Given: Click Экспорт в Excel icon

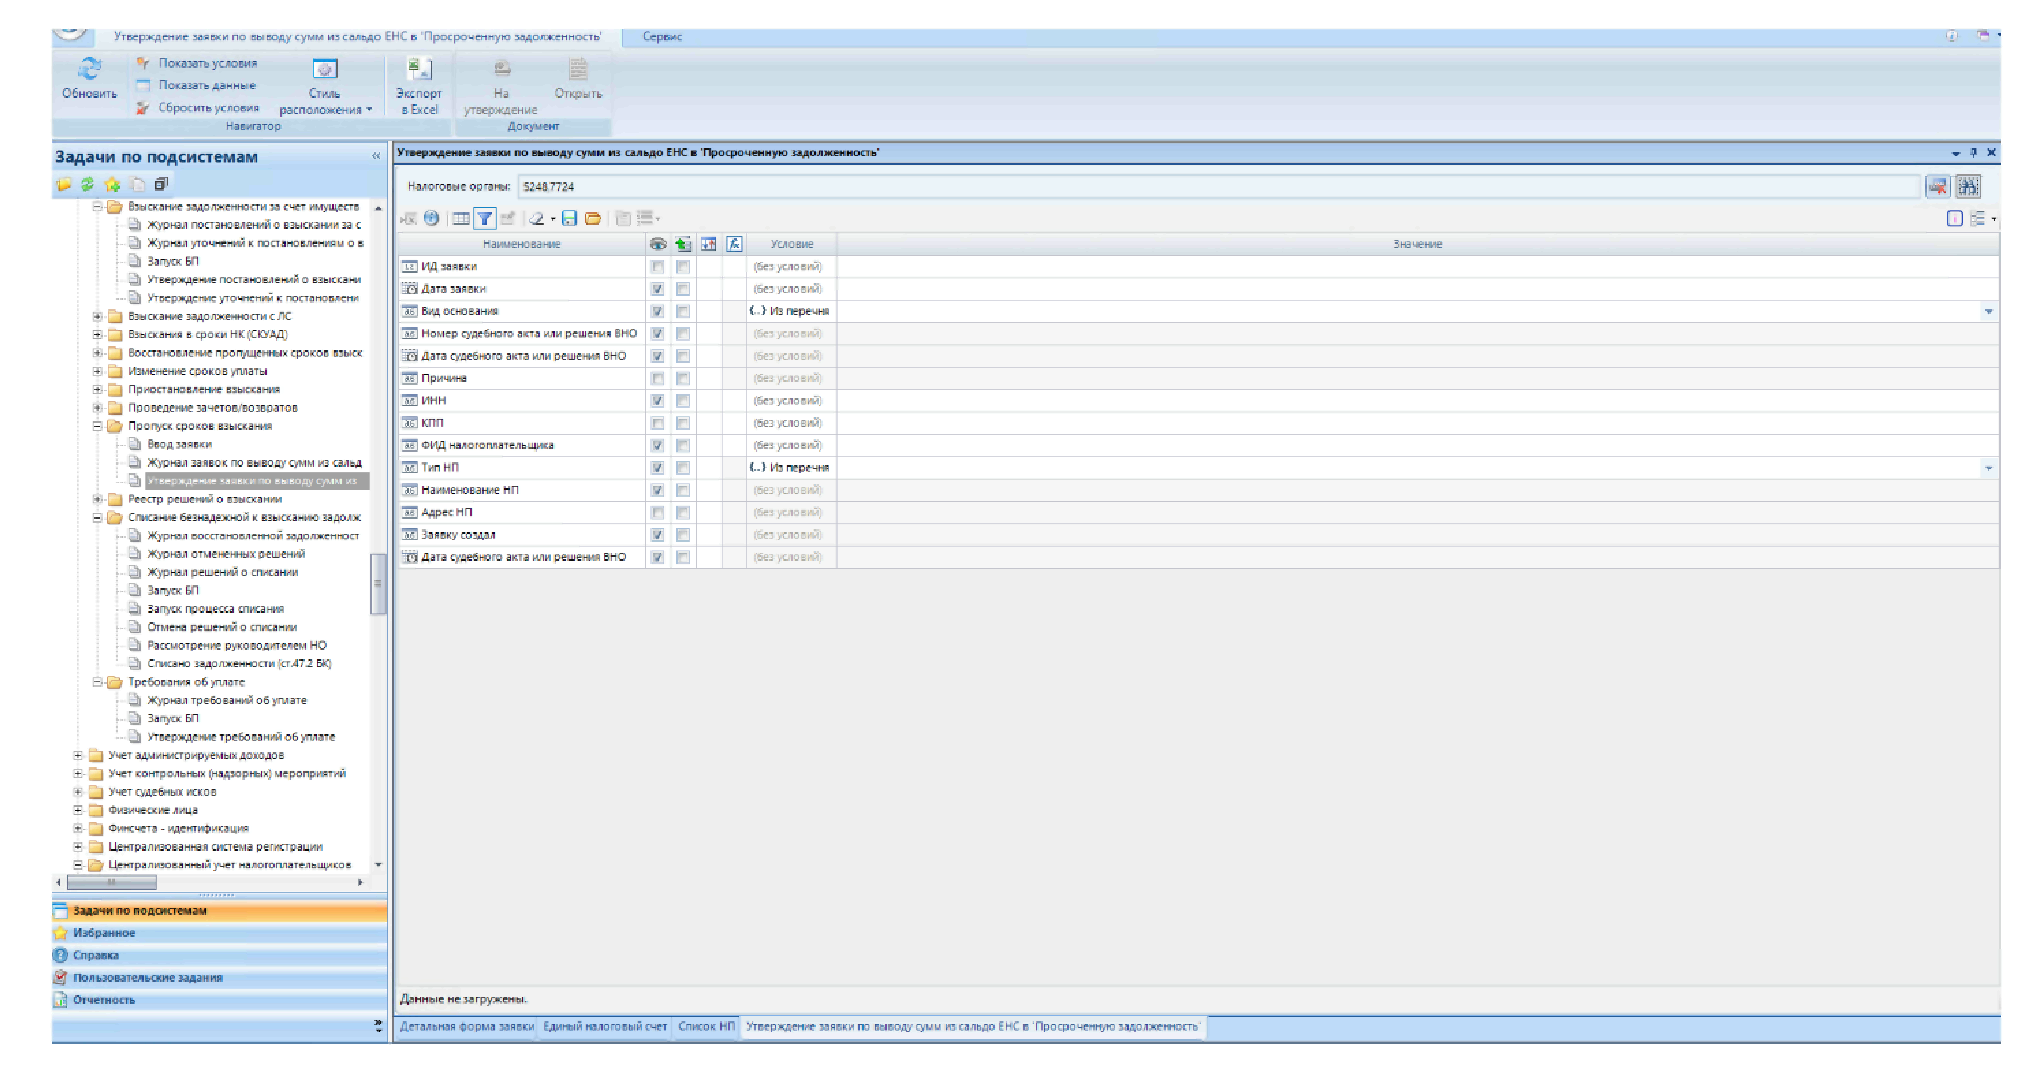Looking at the screenshot, I should (x=419, y=86).
